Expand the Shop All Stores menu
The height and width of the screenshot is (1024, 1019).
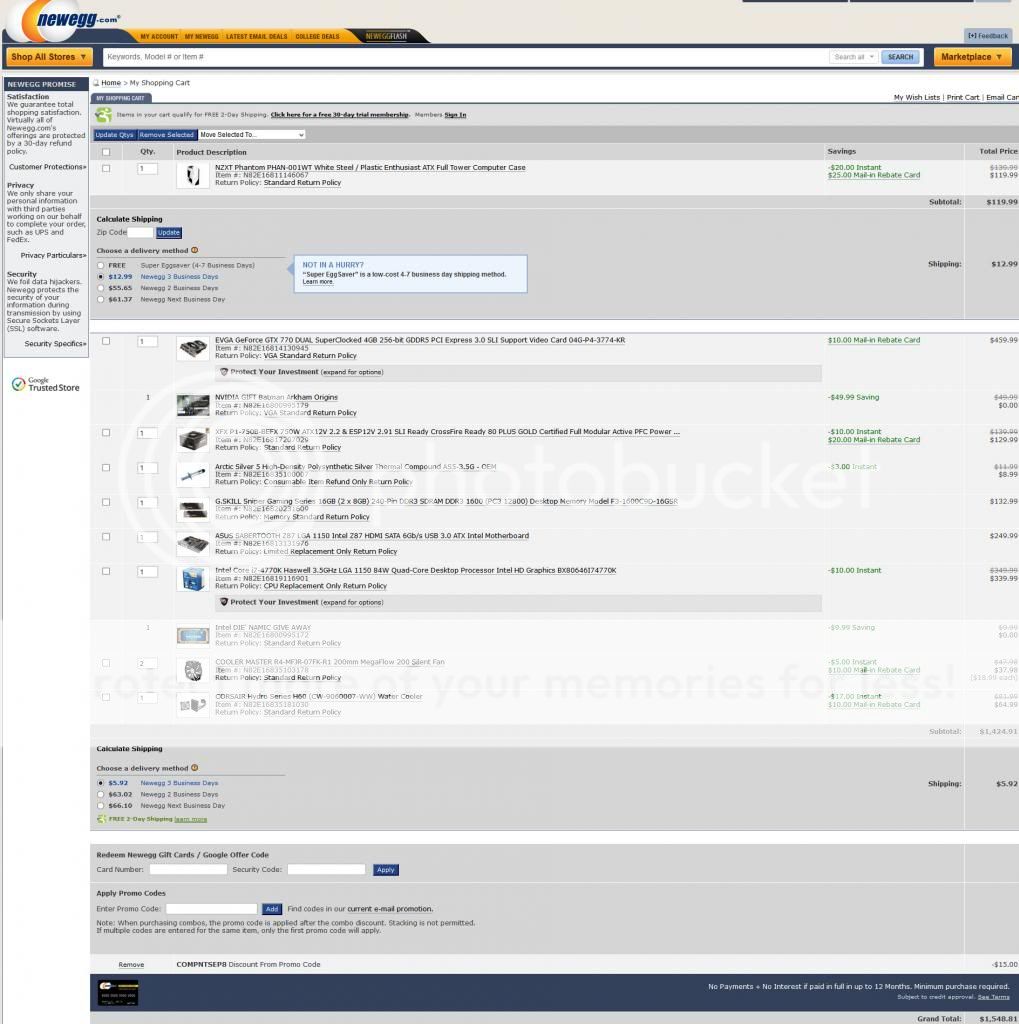click(x=49, y=57)
